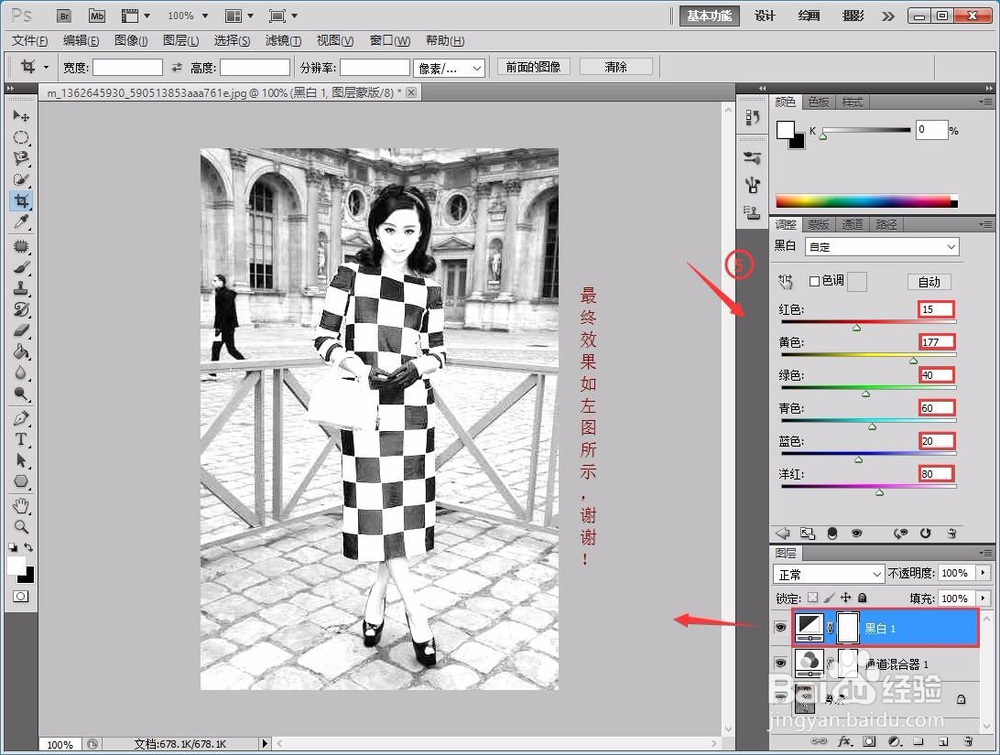Select the Quick Selection tool
The image size is (1000, 755).
click(21, 179)
